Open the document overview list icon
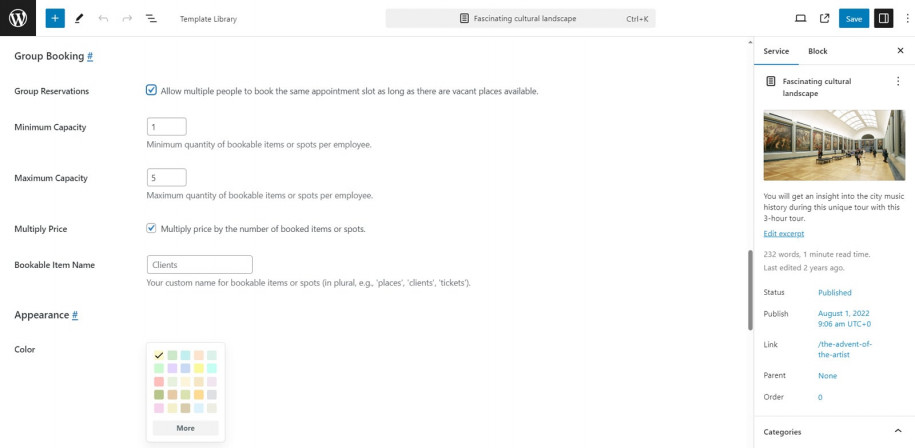The width and height of the screenshot is (915, 448). click(151, 18)
